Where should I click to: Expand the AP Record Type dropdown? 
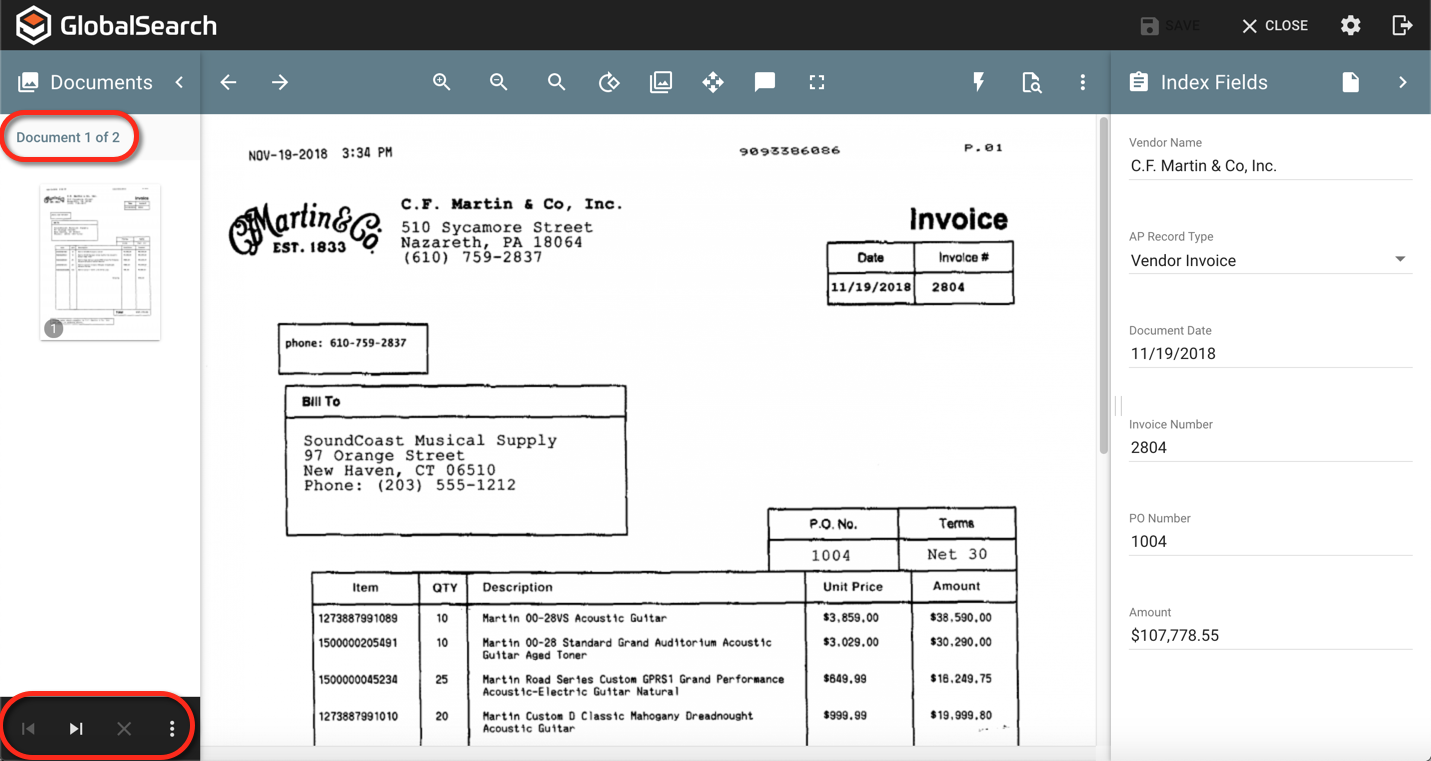(x=1400, y=260)
